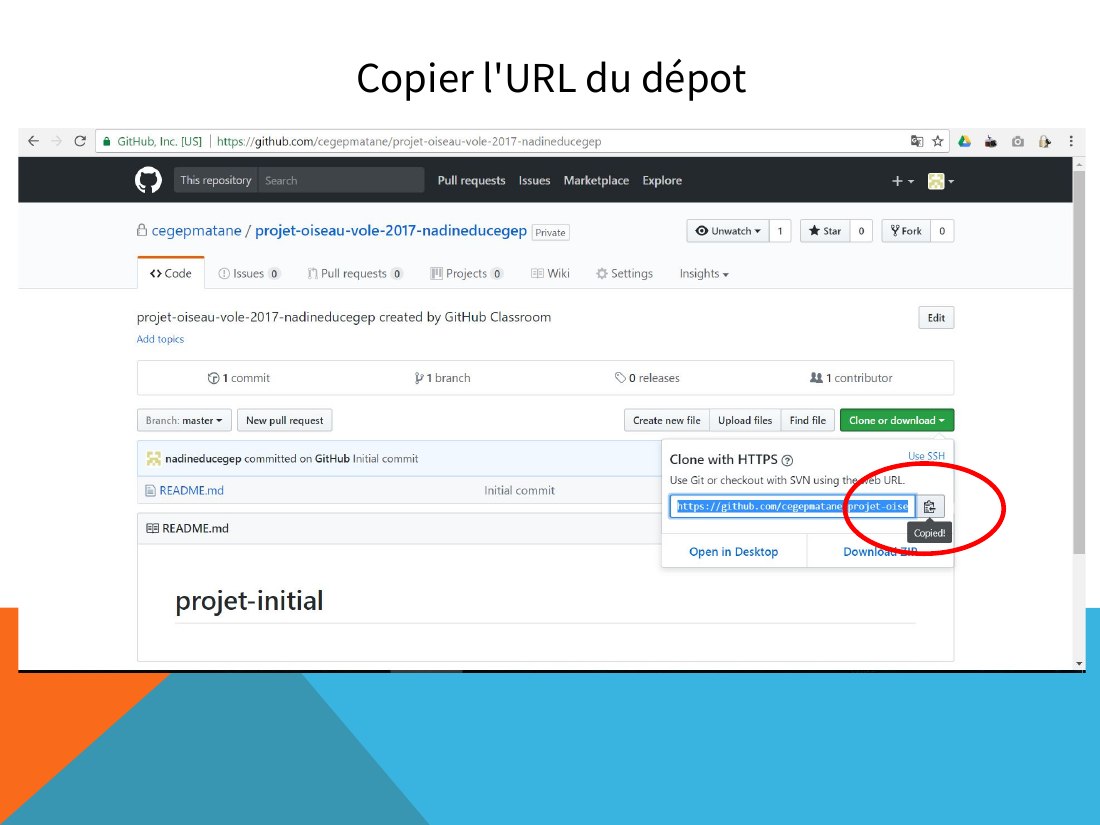This screenshot has height=825, width=1100.
Task: Click the Initial commit message link
Action: pyautogui.click(x=385, y=459)
